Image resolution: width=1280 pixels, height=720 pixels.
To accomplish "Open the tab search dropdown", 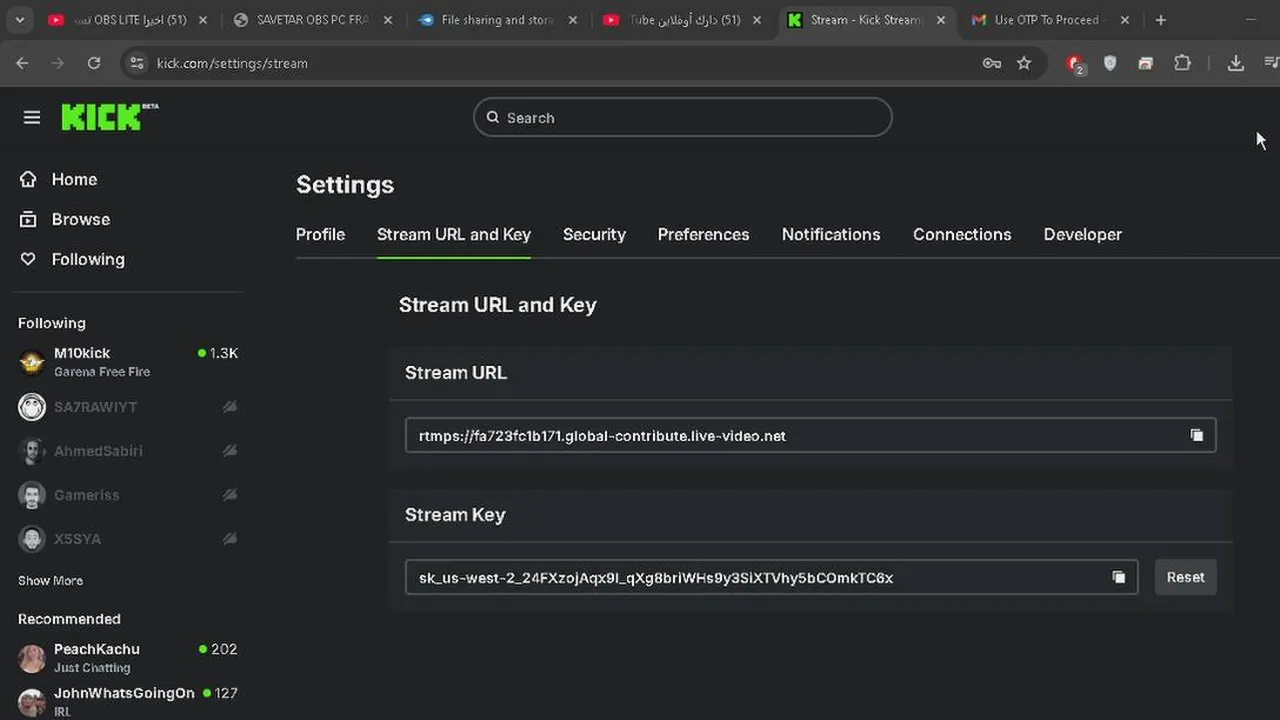I will pyautogui.click(x=20, y=20).
